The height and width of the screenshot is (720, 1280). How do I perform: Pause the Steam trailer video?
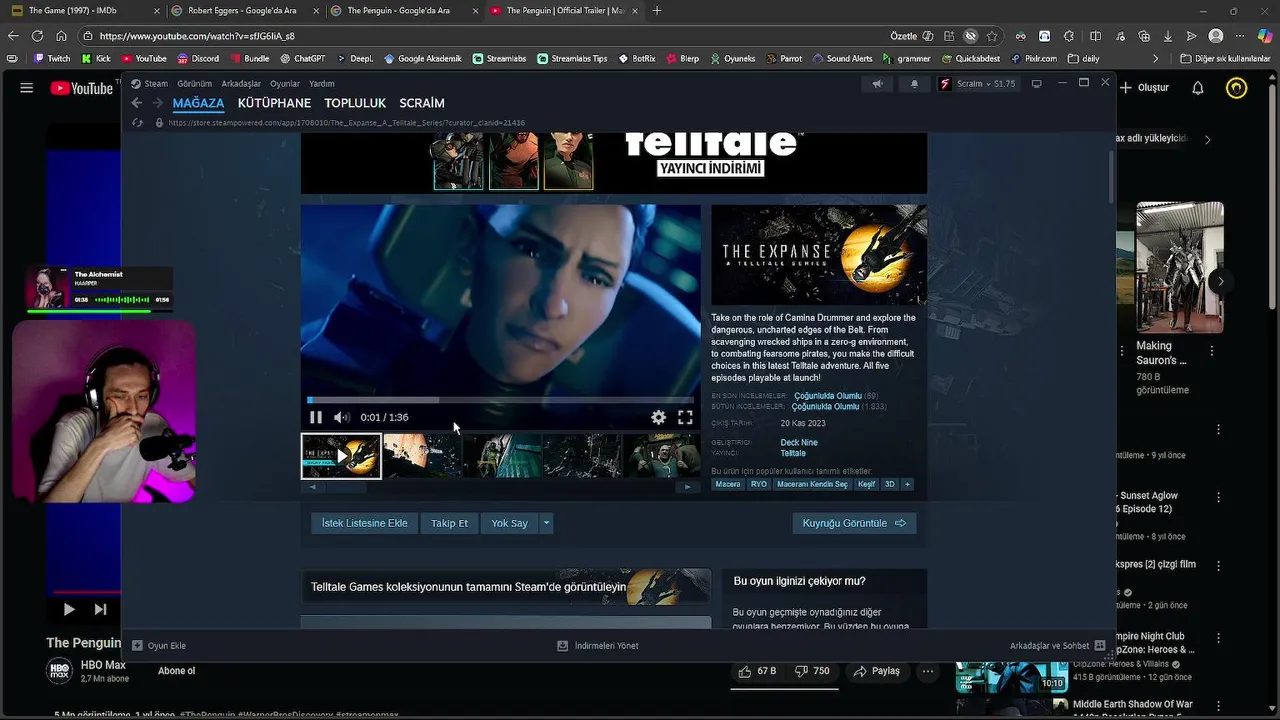pos(316,417)
